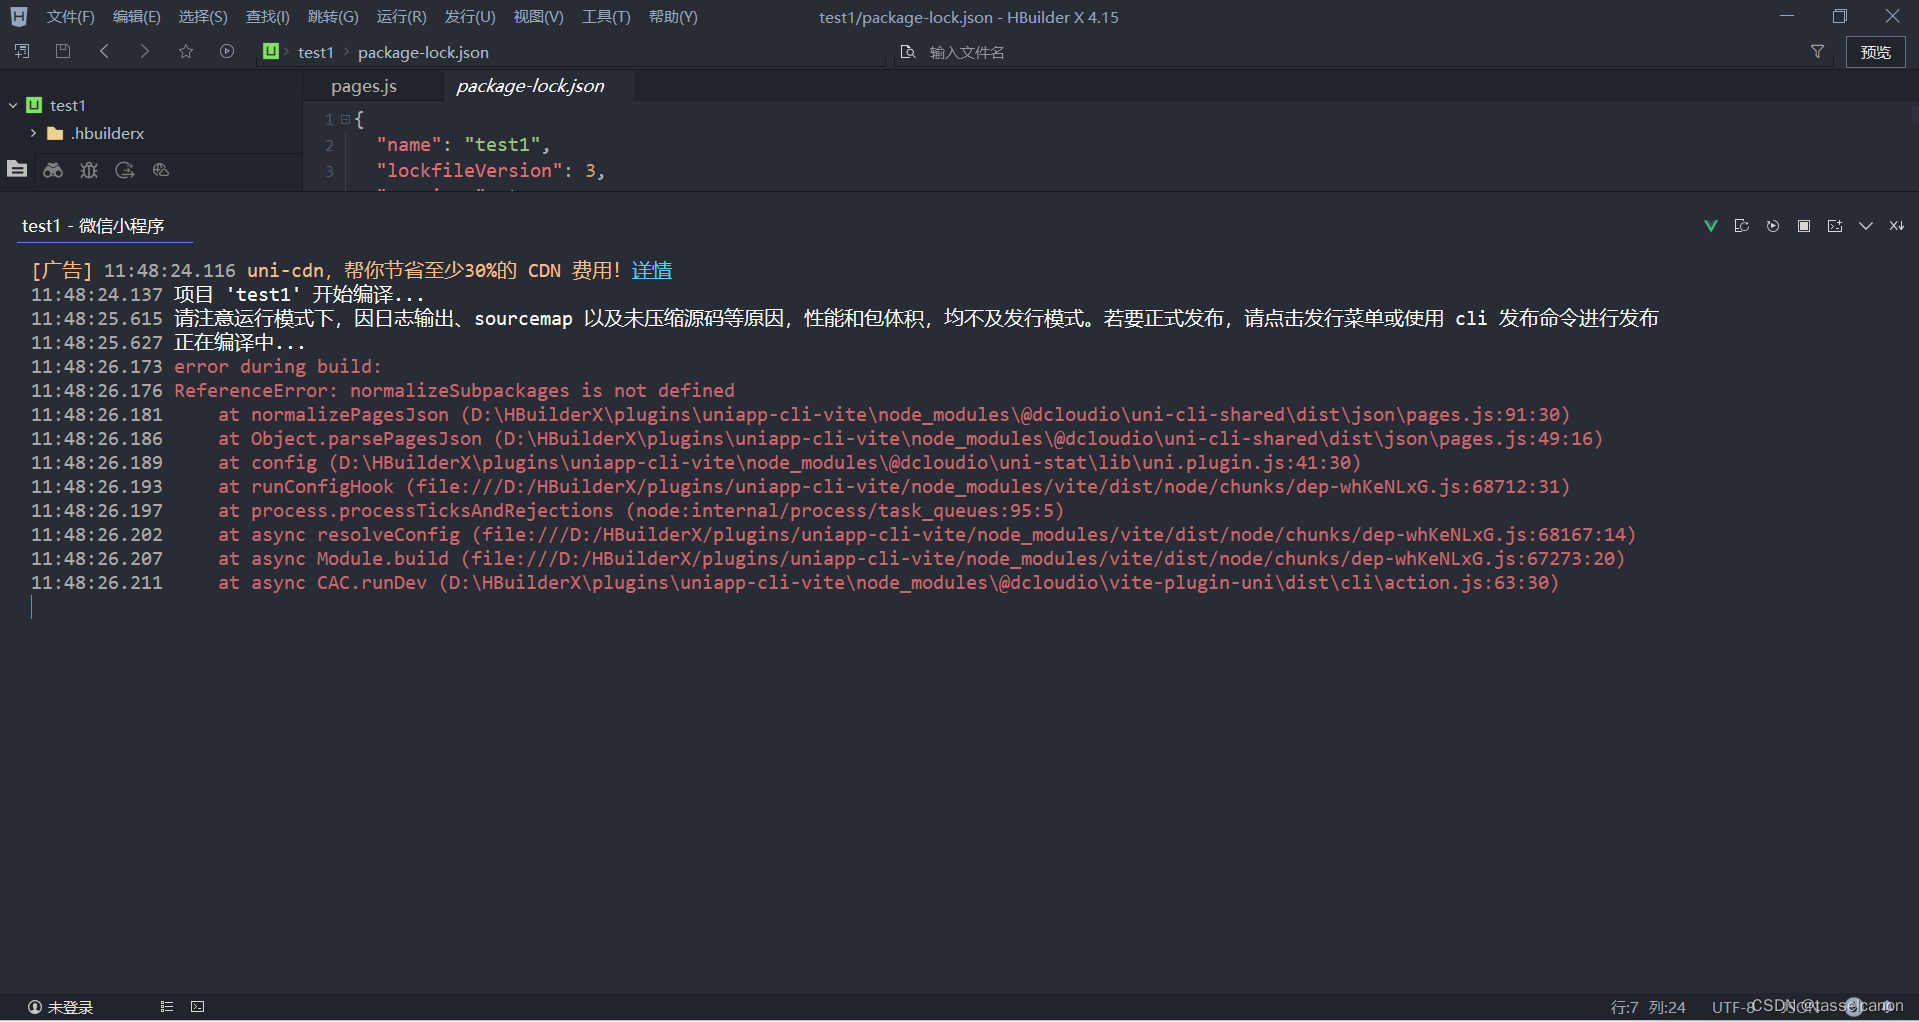Click the HBuilder X logo in title bar
Screen dimensions: 1919x1022
pyautogui.click(x=19, y=17)
